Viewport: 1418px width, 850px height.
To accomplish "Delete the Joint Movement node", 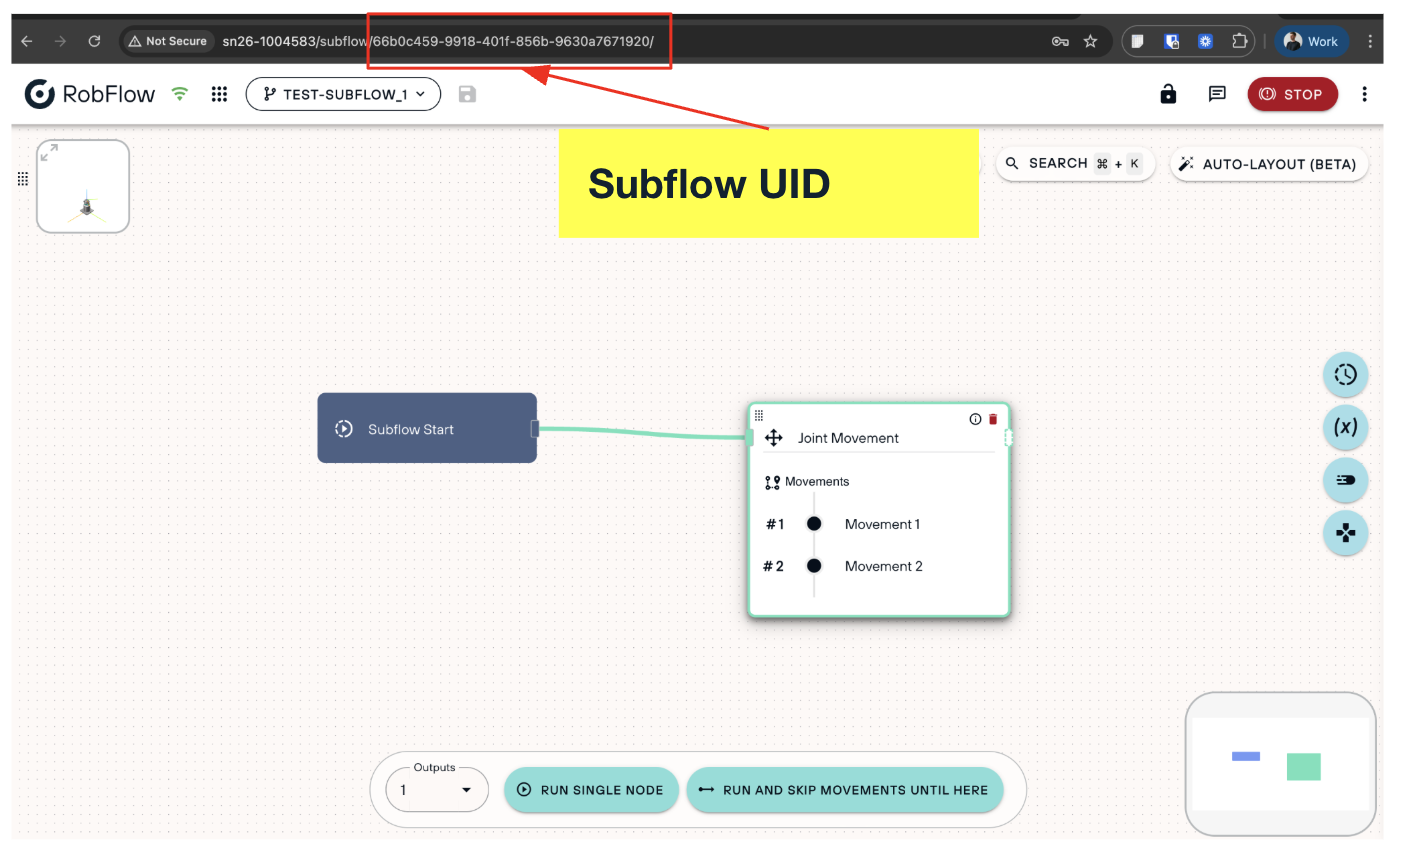I will coord(993,419).
